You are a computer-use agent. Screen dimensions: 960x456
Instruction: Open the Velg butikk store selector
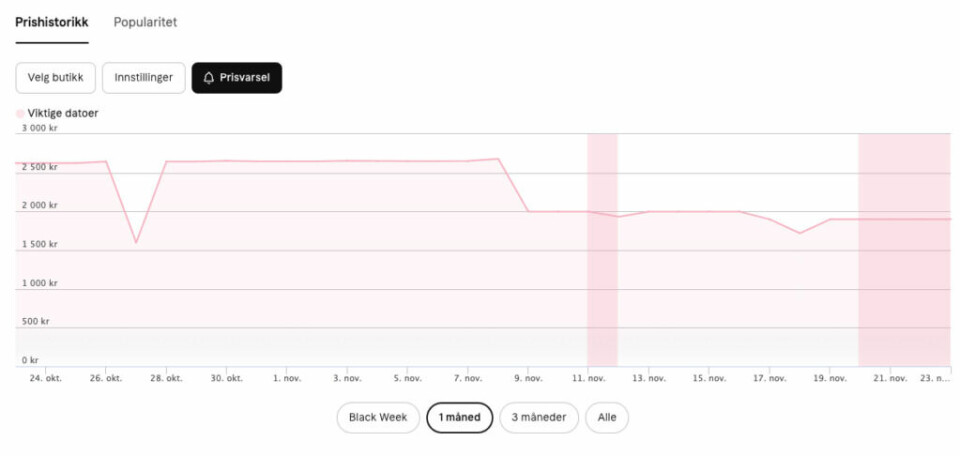(x=56, y=78)
